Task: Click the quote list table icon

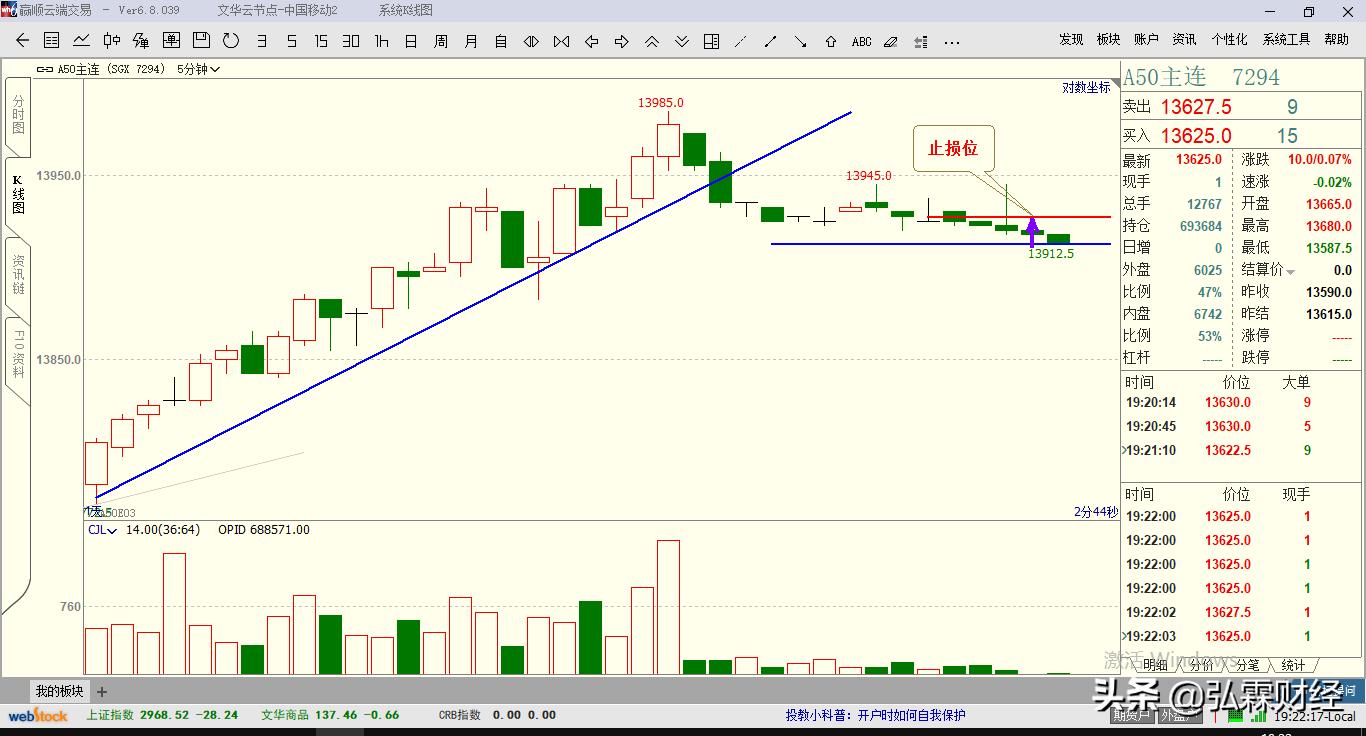Action: (x=51, y=41)
